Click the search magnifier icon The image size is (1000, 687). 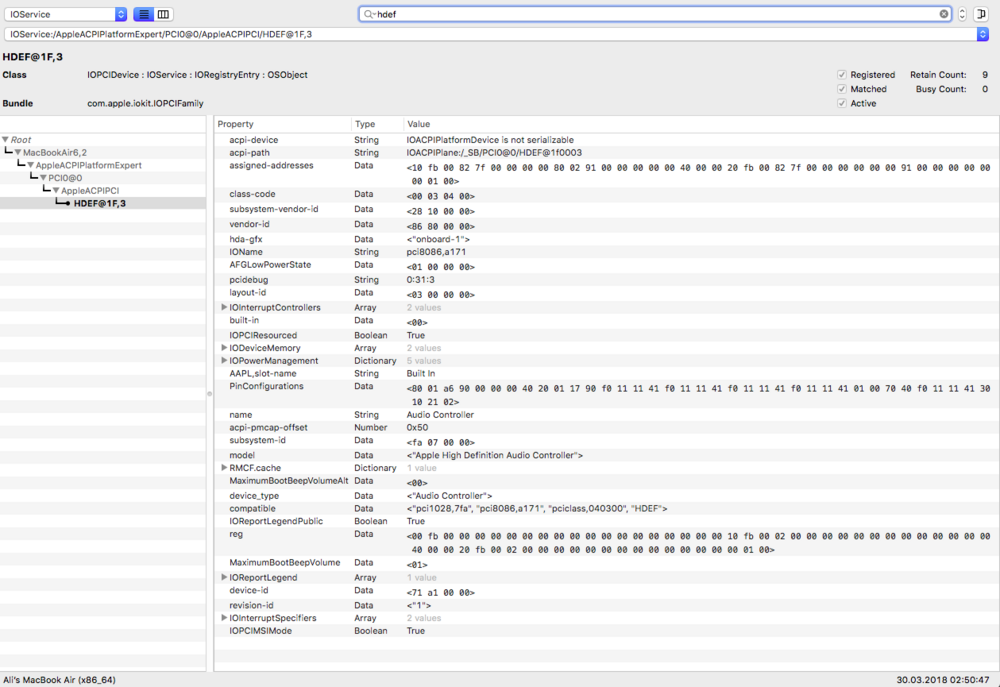point(369,14)
